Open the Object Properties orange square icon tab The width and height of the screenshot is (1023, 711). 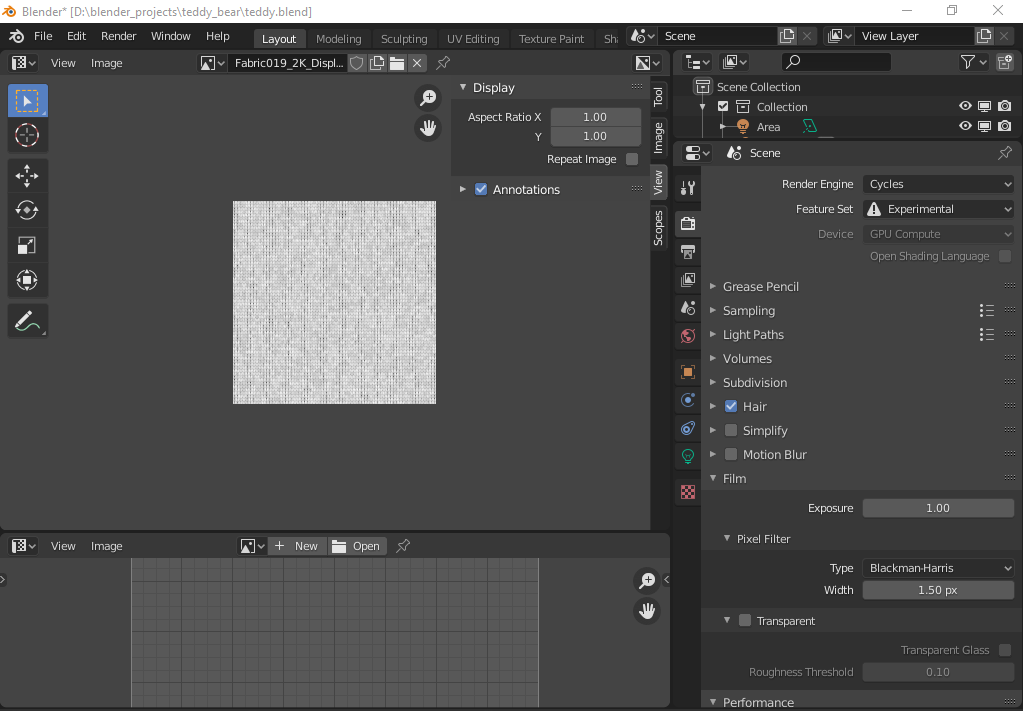[687, 371]
